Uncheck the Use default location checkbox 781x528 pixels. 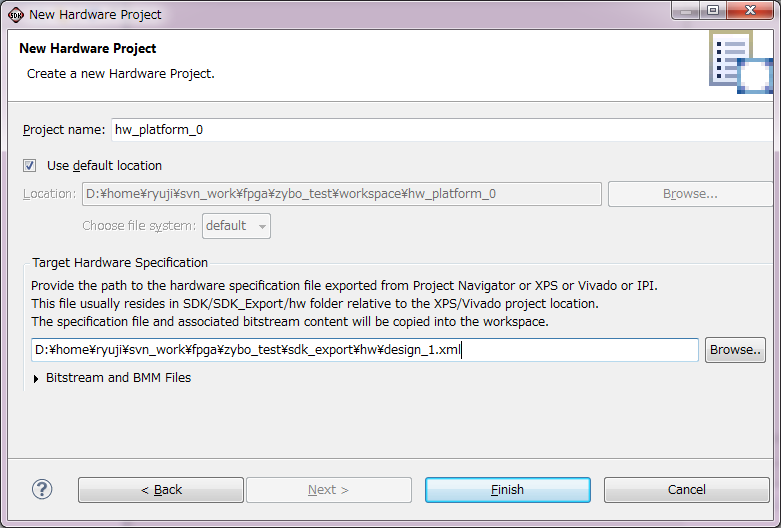pyautogui.click(x=29, y=165)
